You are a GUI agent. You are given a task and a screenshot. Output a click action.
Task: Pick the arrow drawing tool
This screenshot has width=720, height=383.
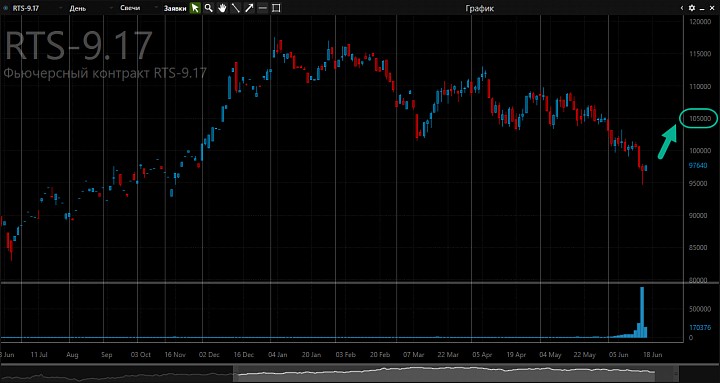coord(249,8)
